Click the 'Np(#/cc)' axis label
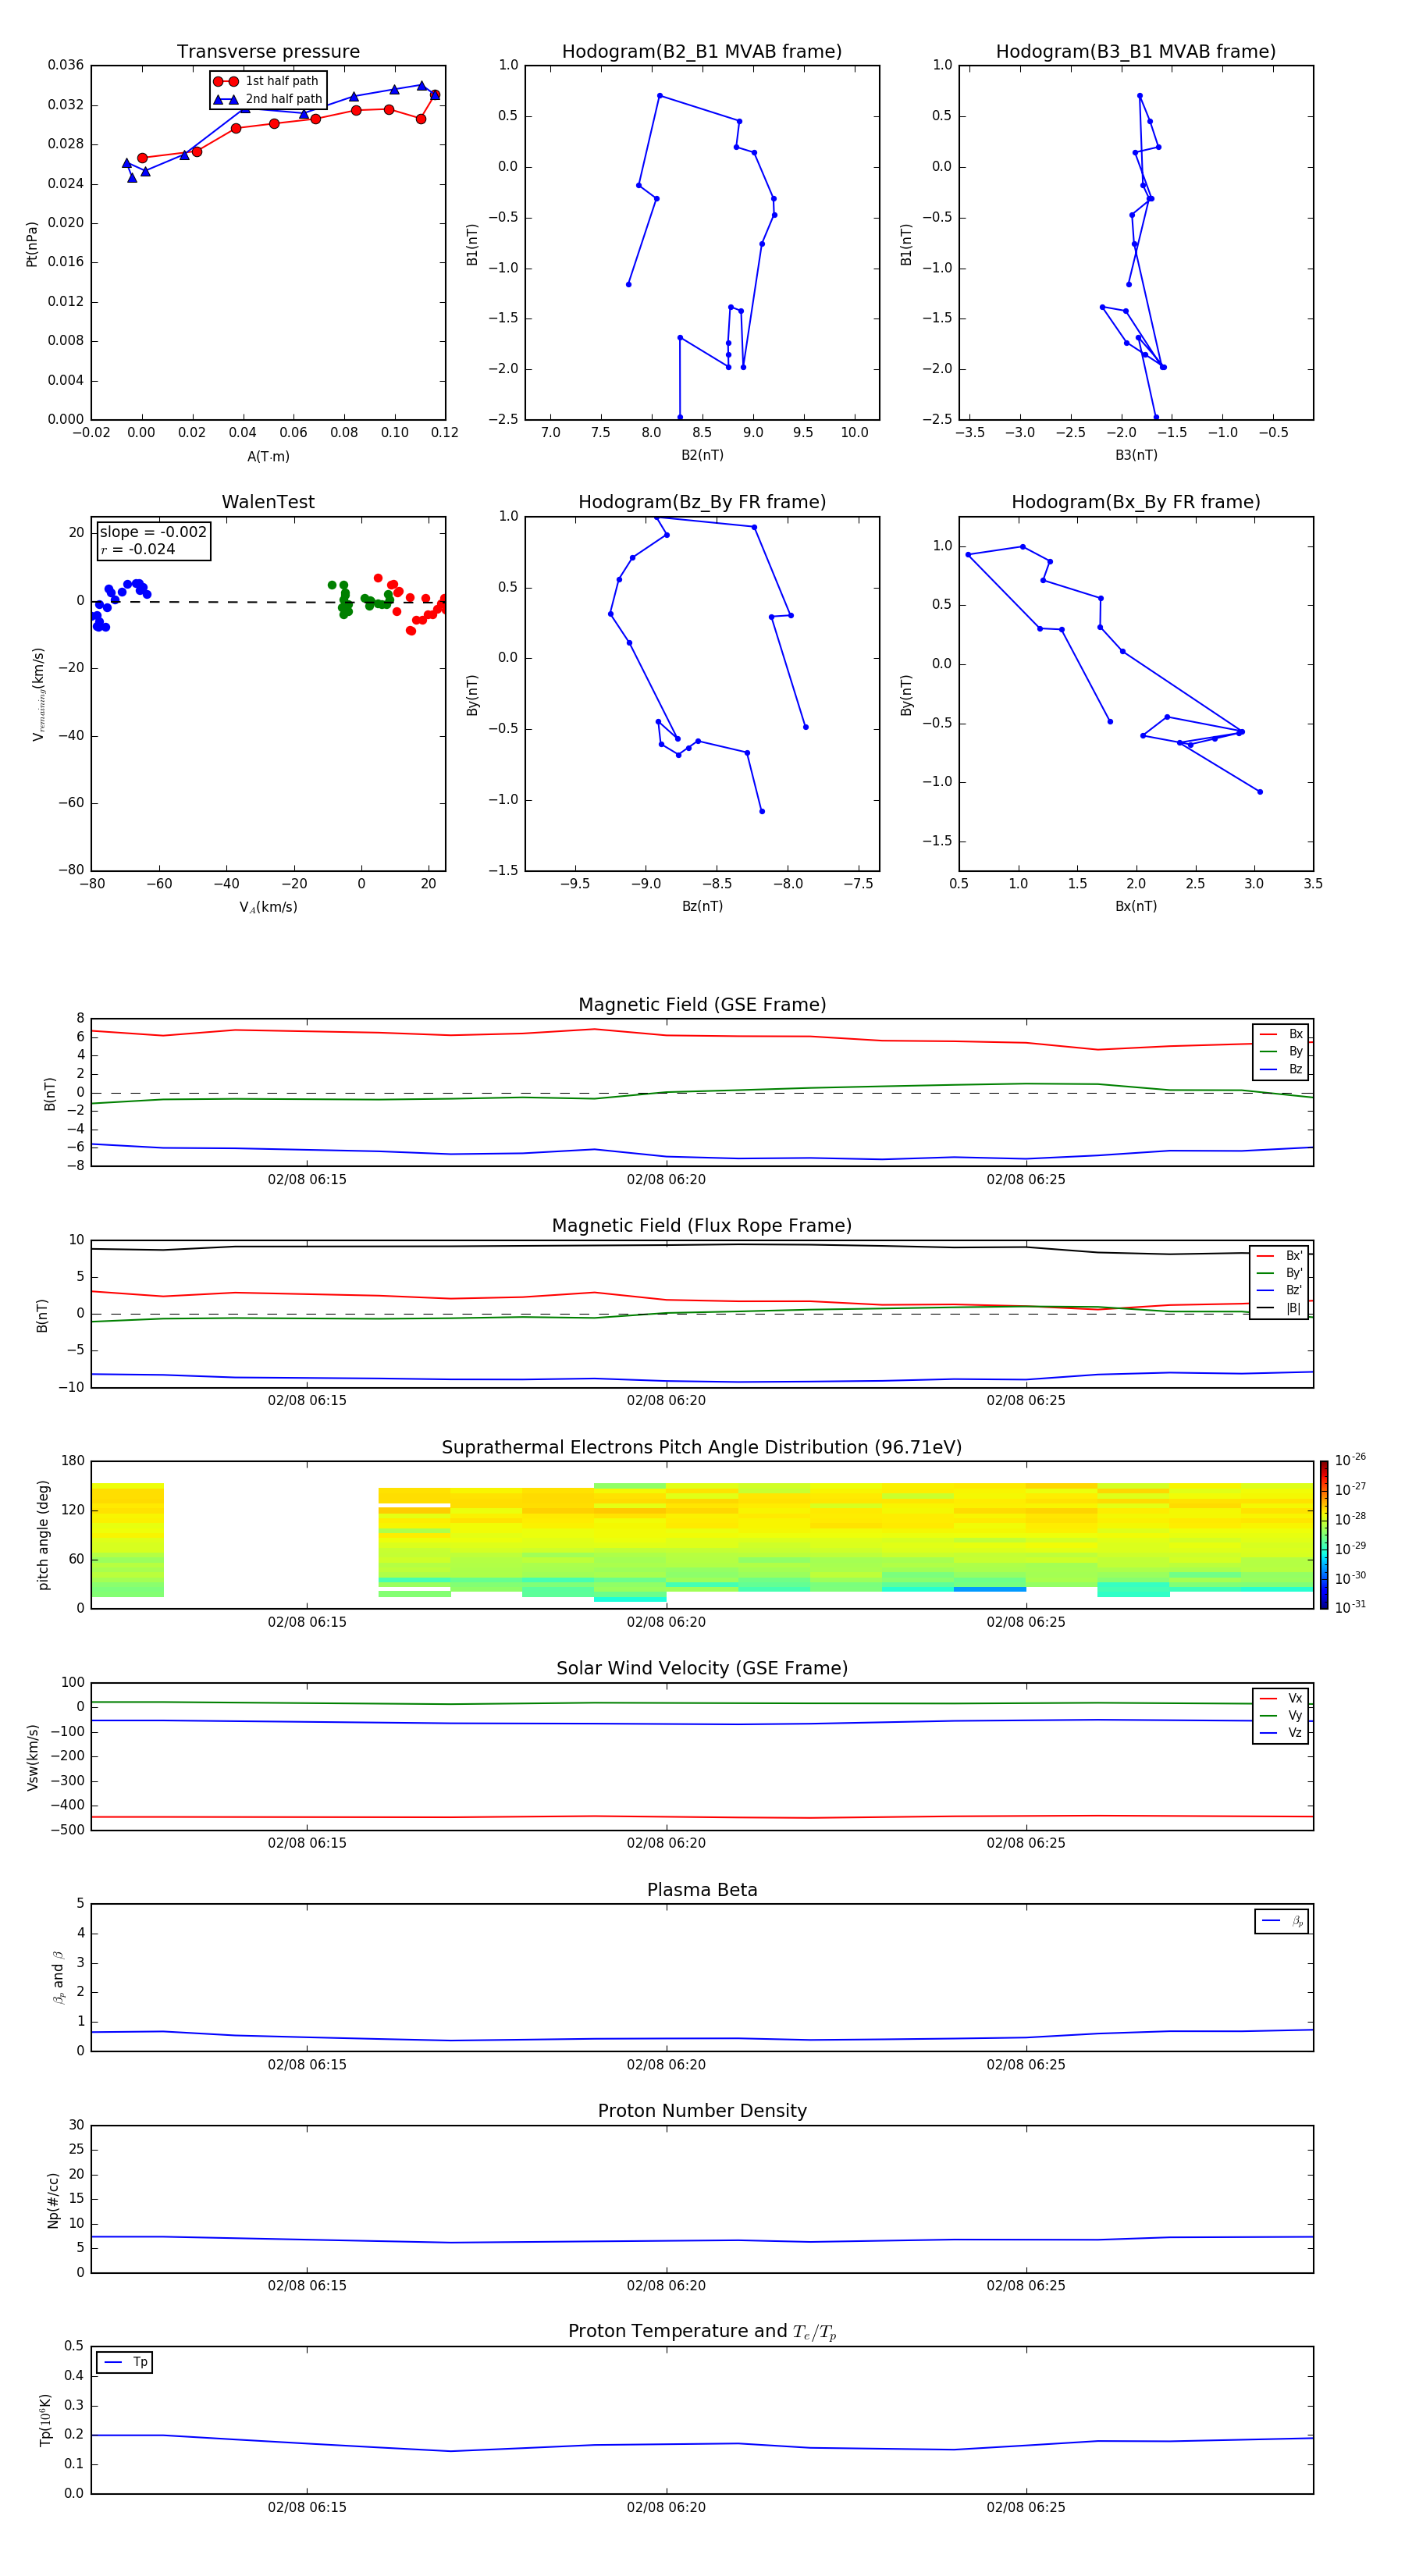The image size is (1405, 2576). tap(53, 2200)
